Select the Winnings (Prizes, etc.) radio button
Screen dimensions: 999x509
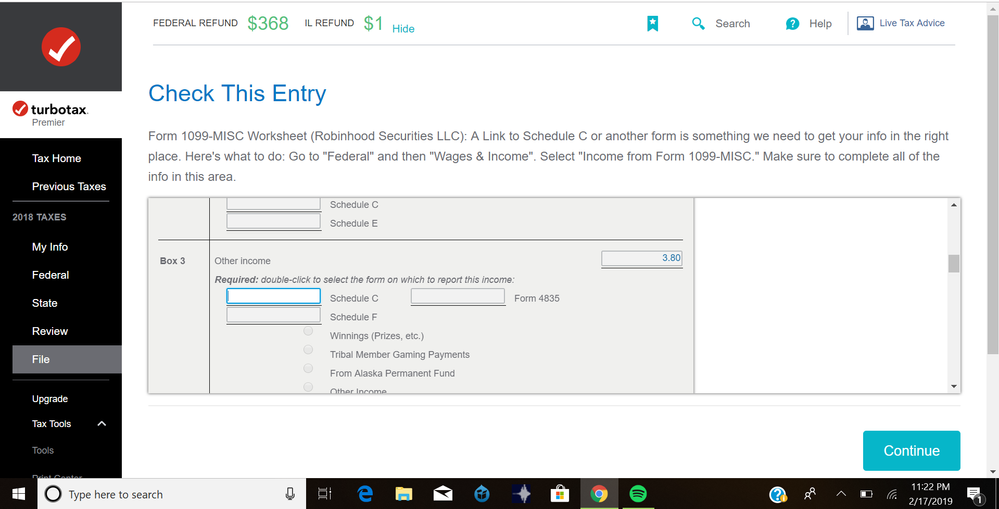tap(308, 332)
